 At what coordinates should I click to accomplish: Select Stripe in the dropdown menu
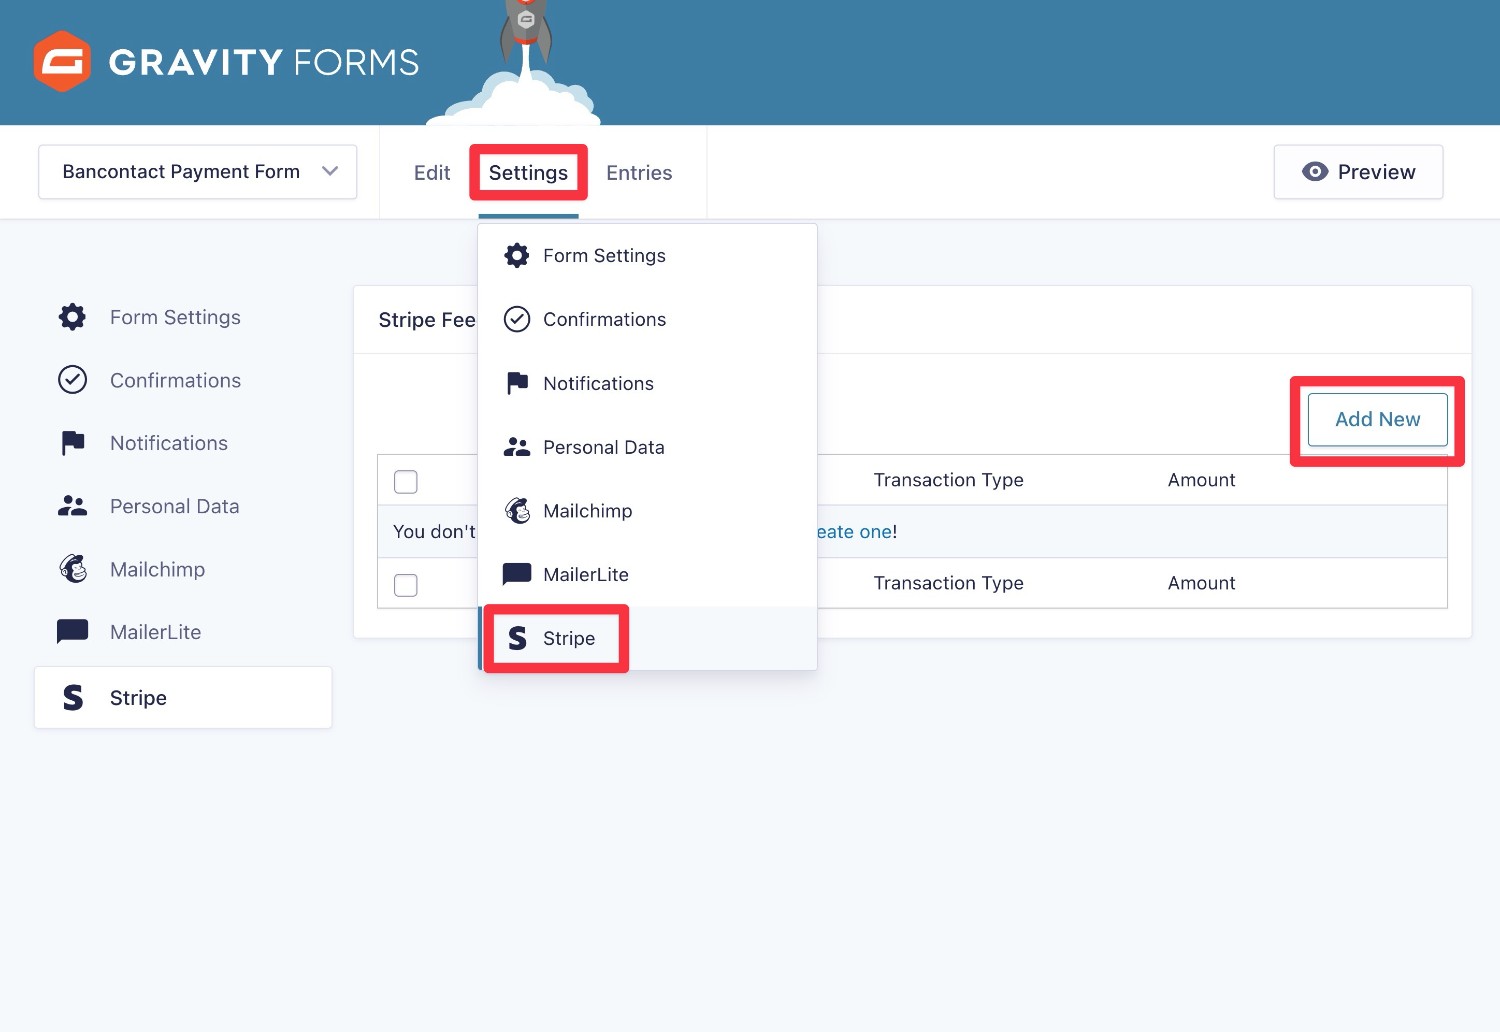click(x=648, y=638)
